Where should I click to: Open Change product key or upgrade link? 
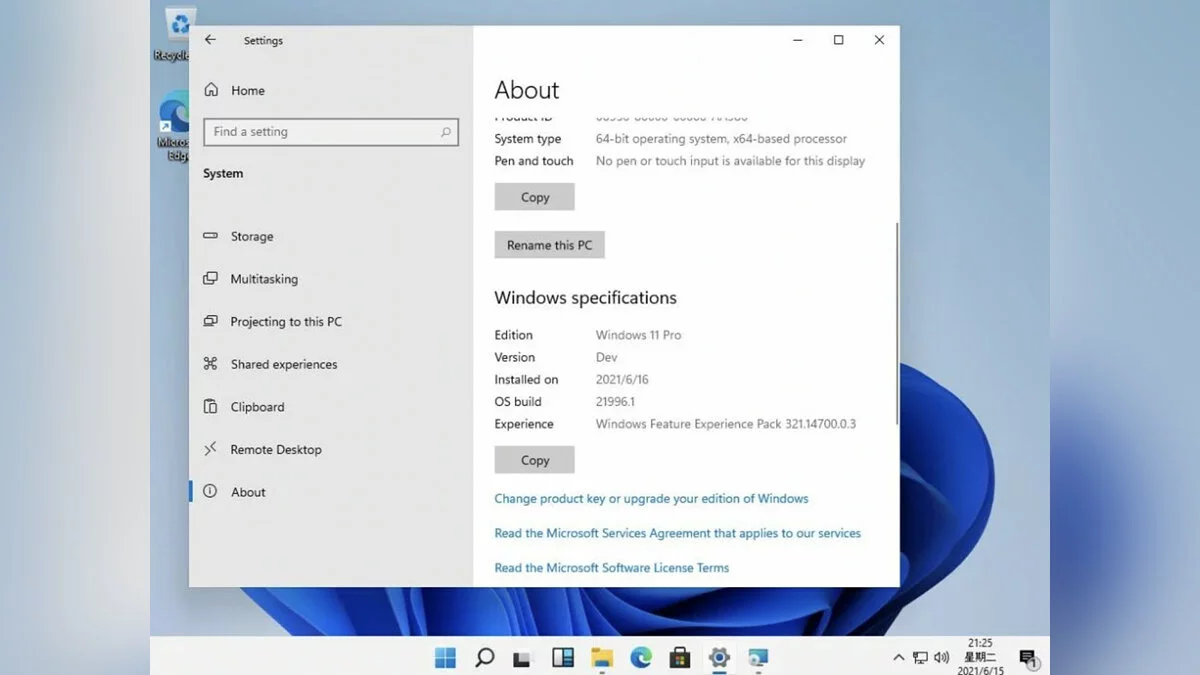click(651, 499)
